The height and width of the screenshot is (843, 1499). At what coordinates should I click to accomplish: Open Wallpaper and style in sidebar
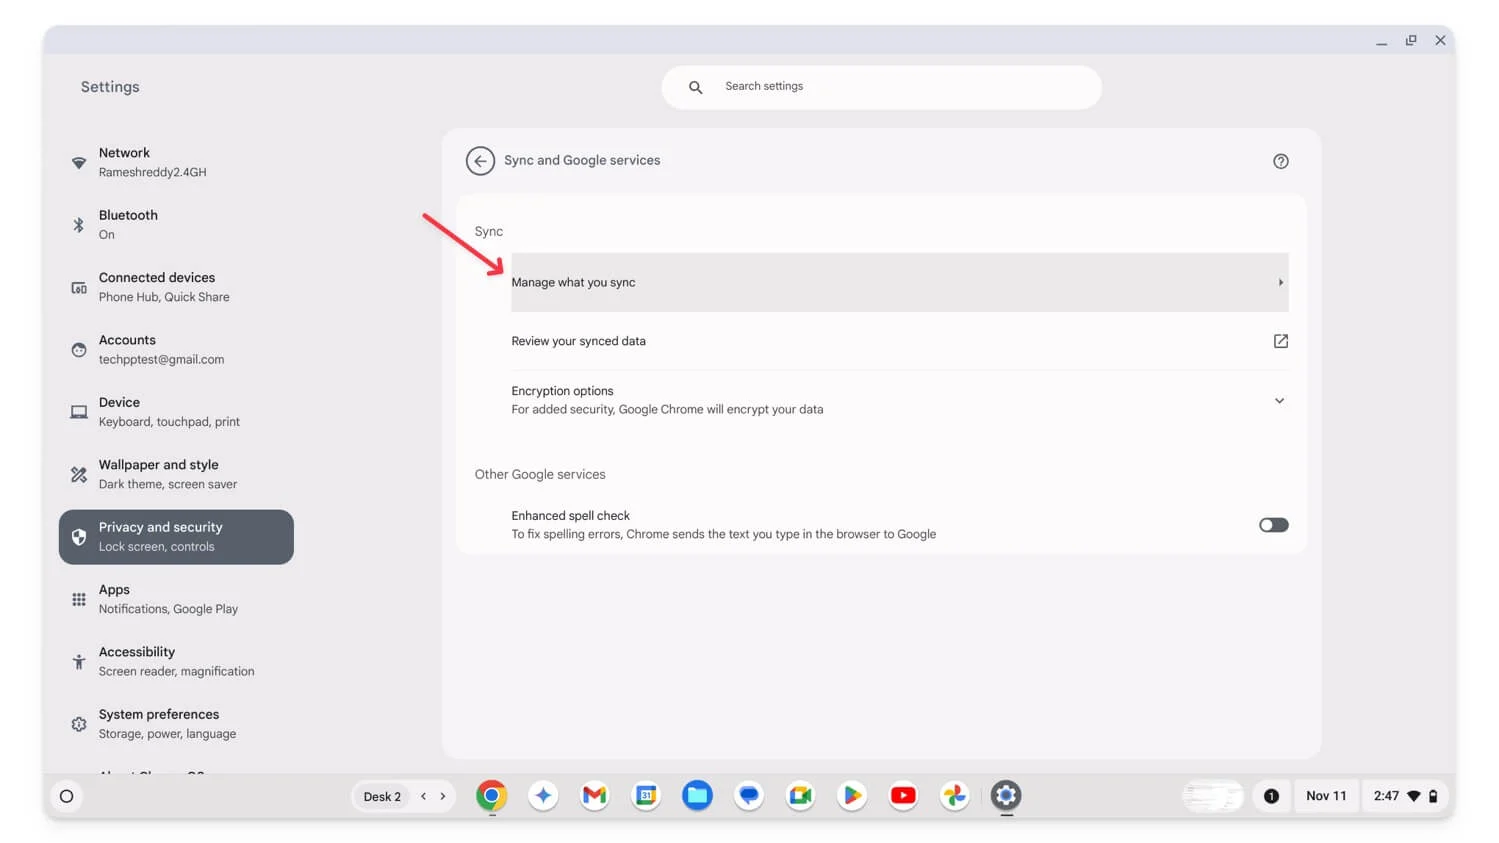click(x=176, y=474)
